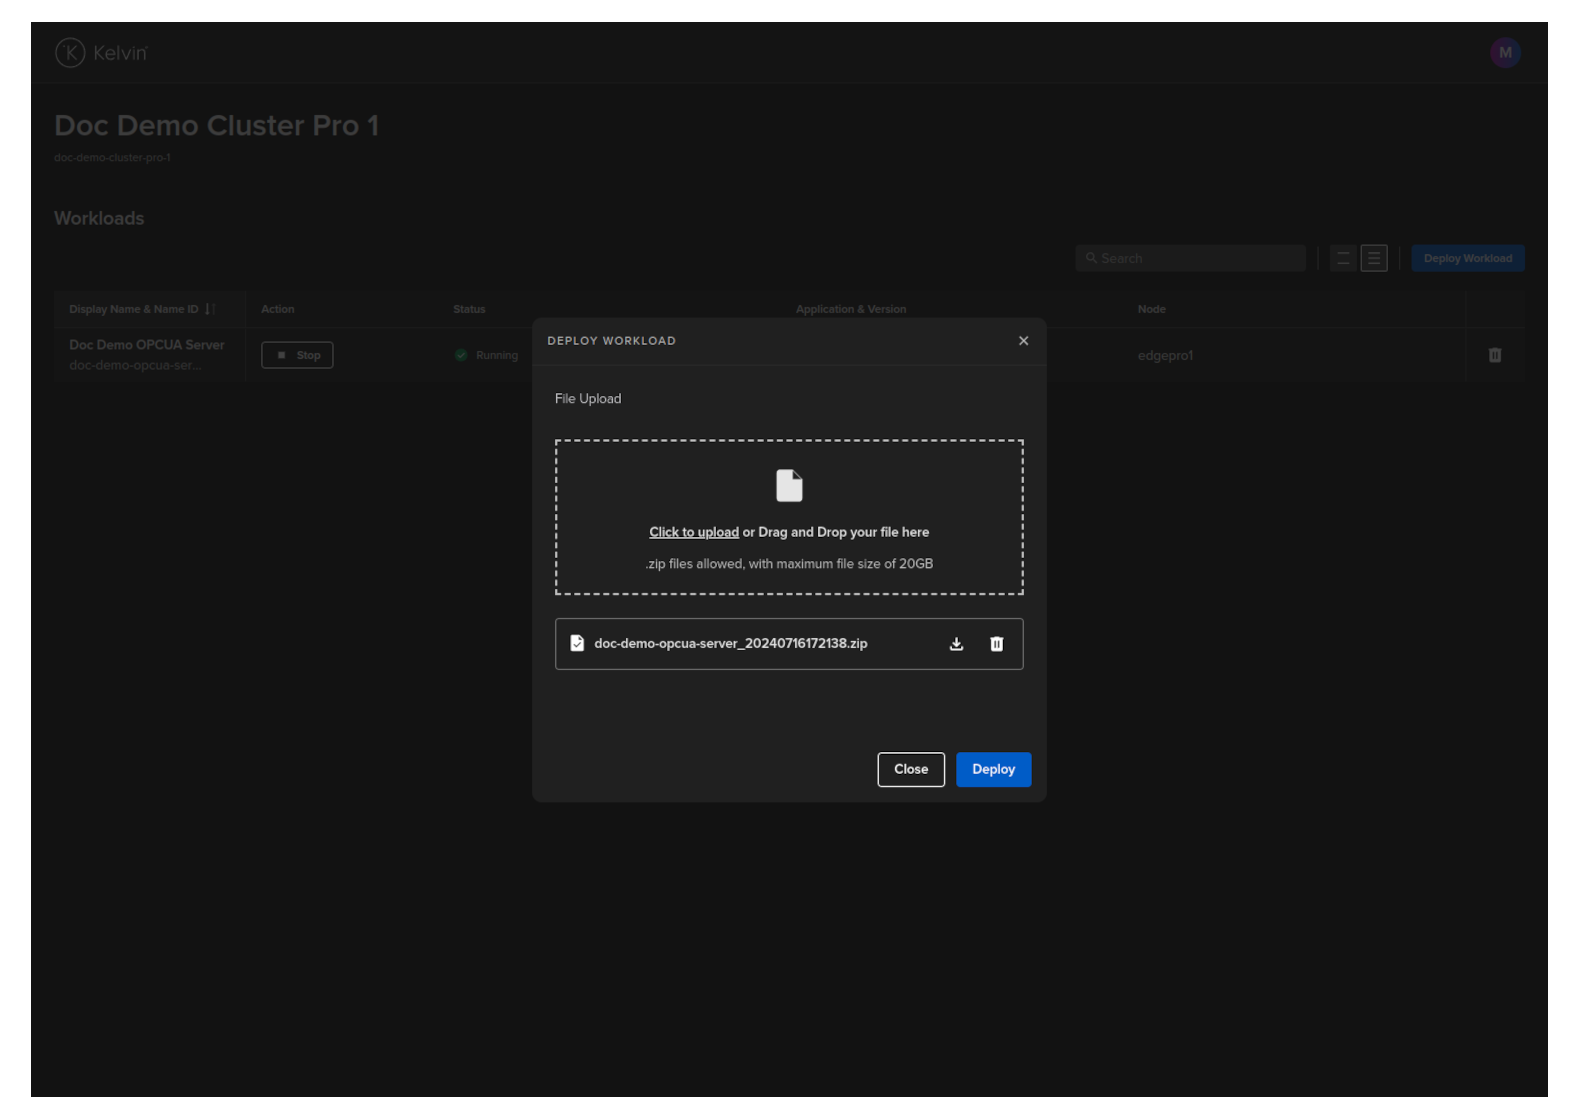Close the Deploy Workload dialog with X
Viewport: 1580px width, 1120px height.
click(1023, 341)
